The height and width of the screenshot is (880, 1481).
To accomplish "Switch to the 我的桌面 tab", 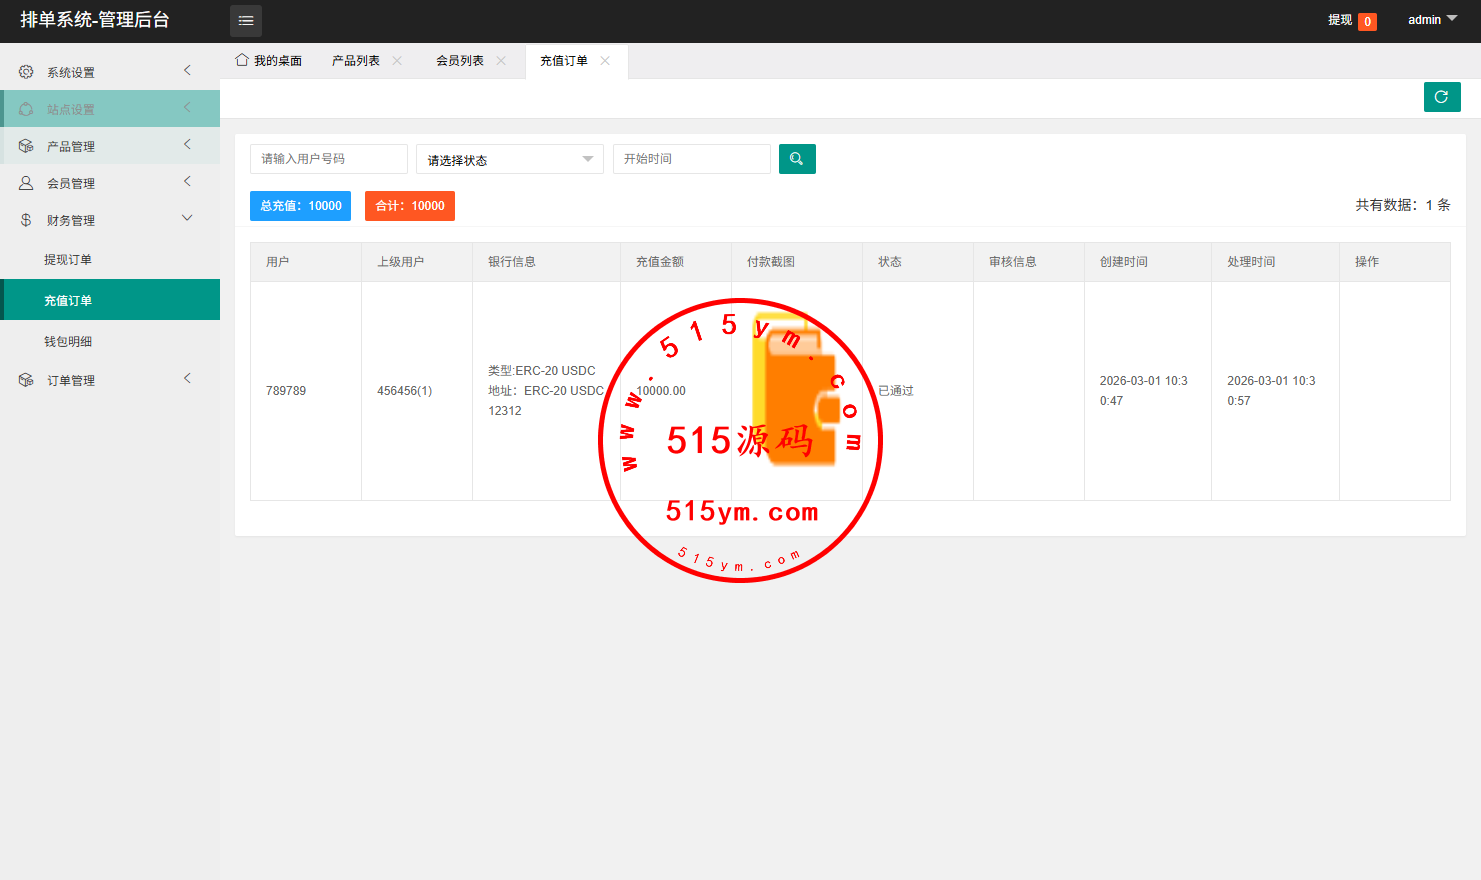I will point(269,61).
